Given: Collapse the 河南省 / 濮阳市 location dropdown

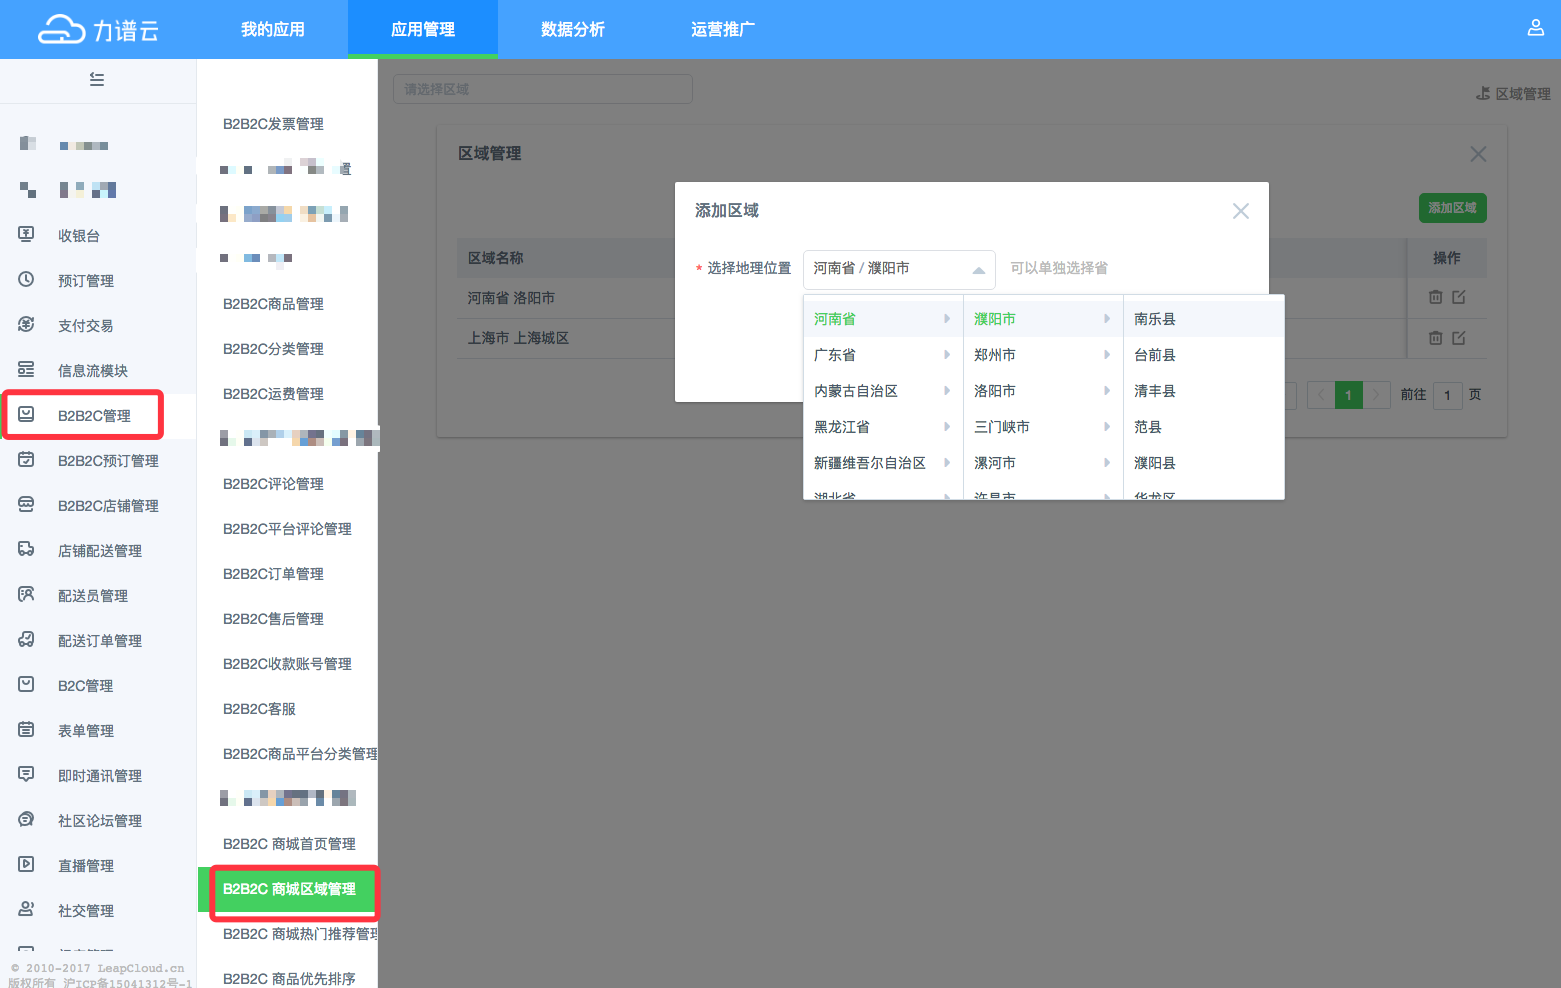Looking at the screenshot, I should pos(979,270).
